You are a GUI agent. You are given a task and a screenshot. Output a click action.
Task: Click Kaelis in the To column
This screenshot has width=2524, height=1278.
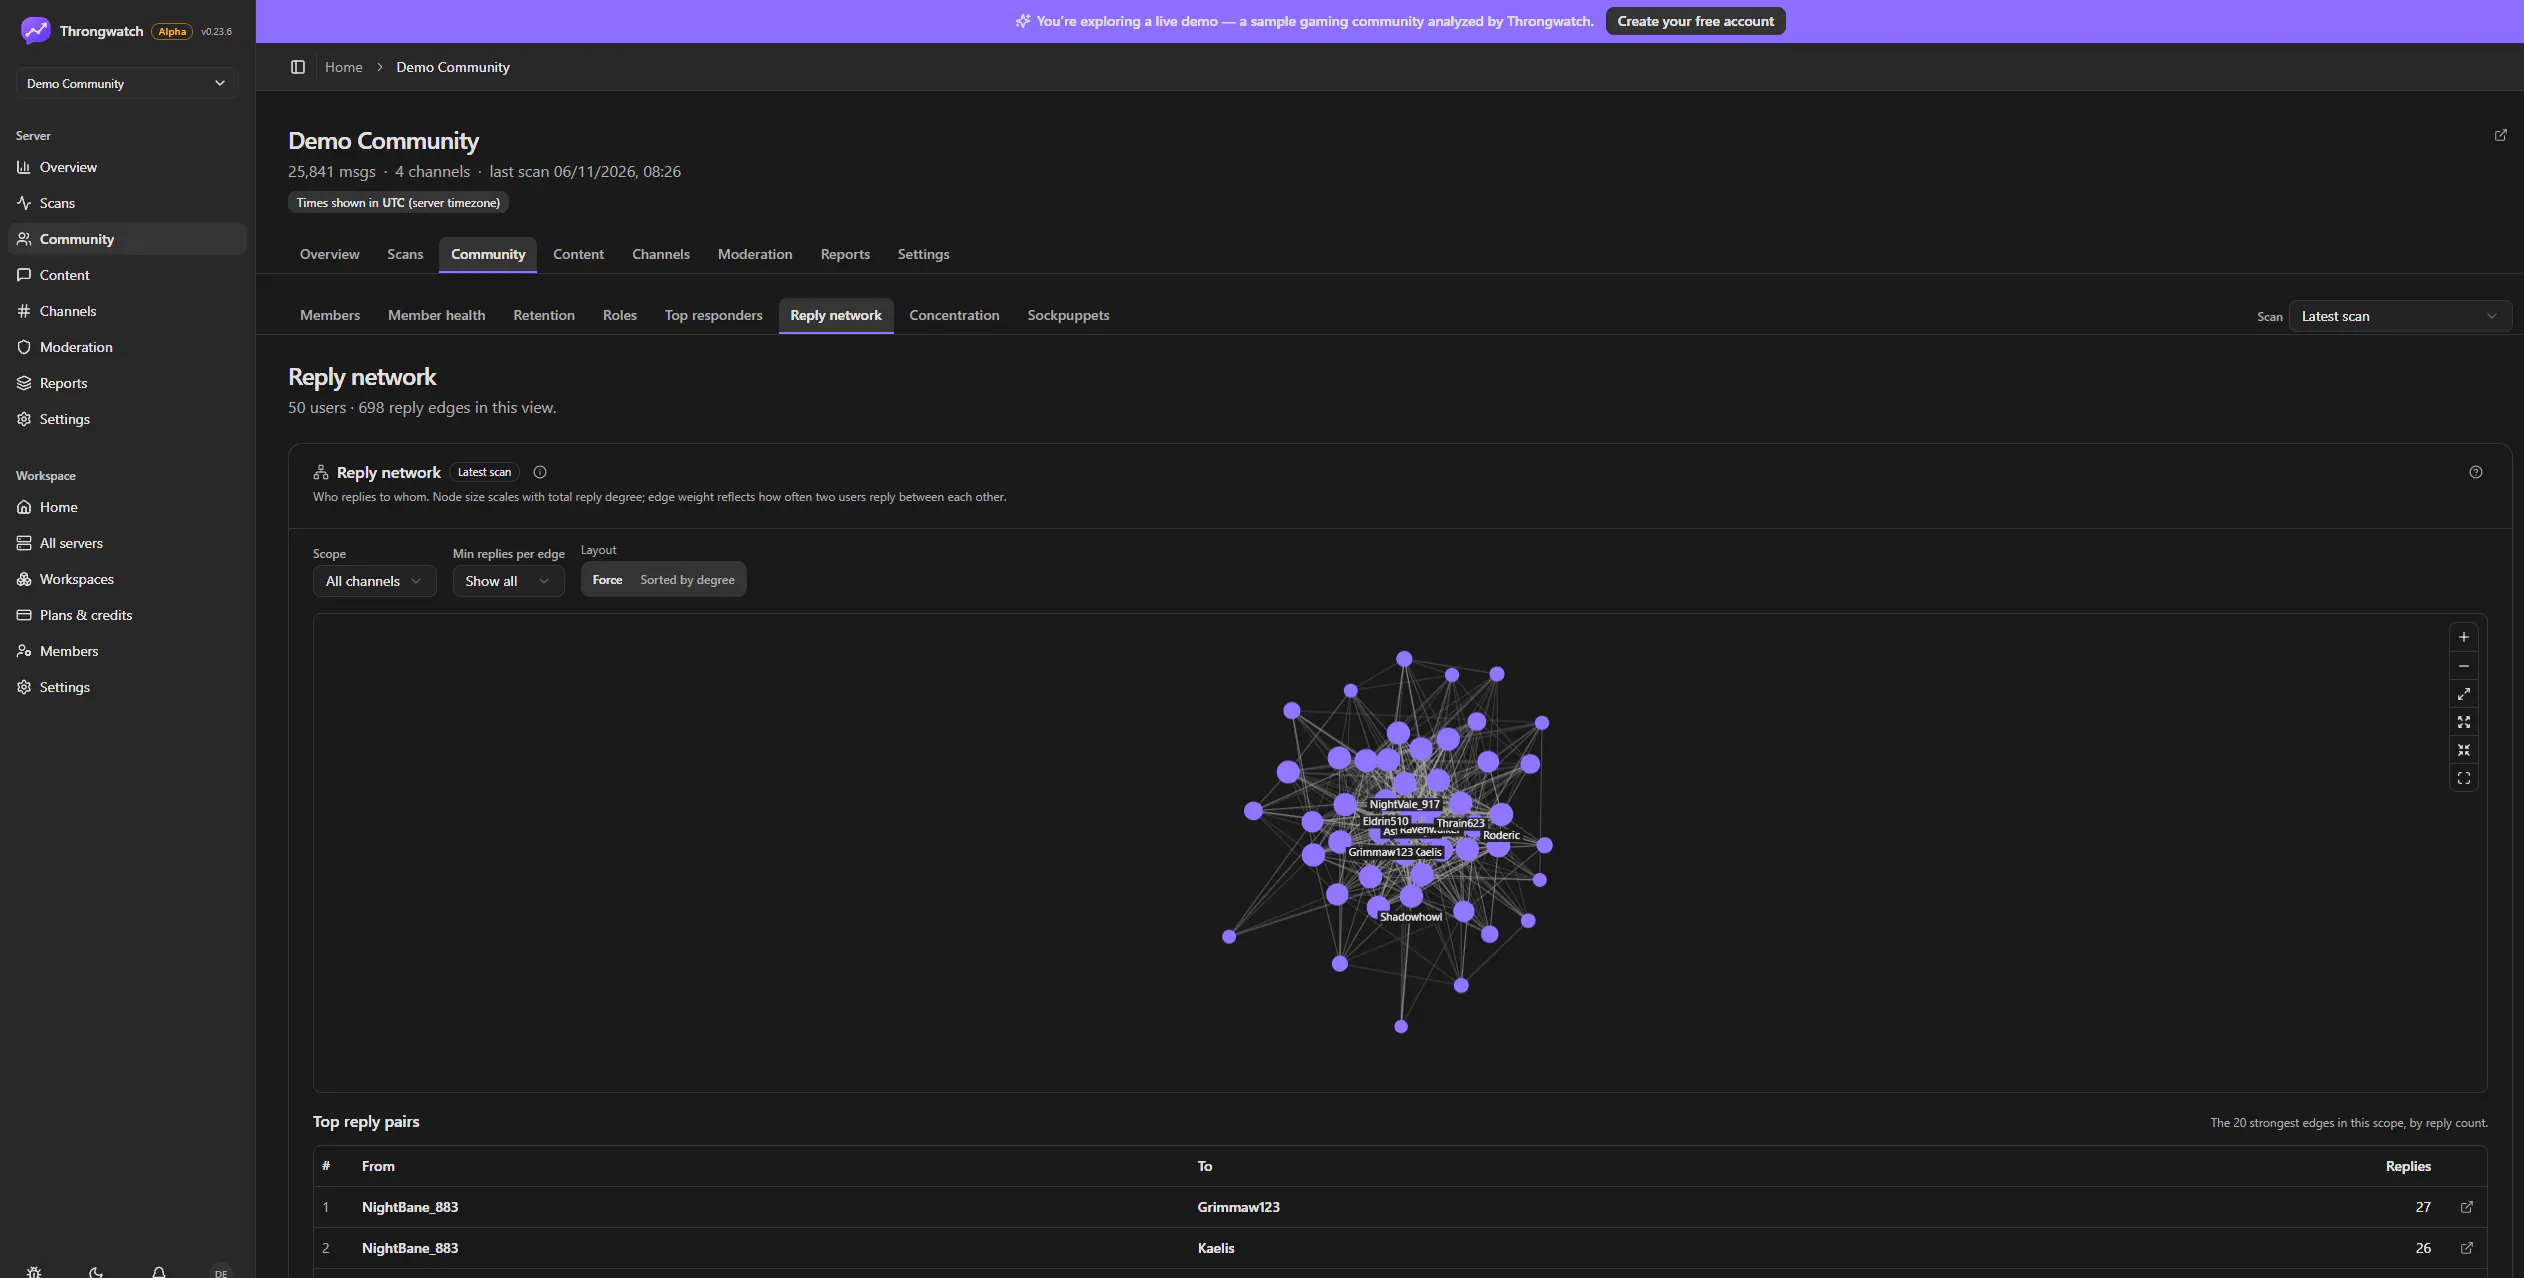(1216, 1248)
